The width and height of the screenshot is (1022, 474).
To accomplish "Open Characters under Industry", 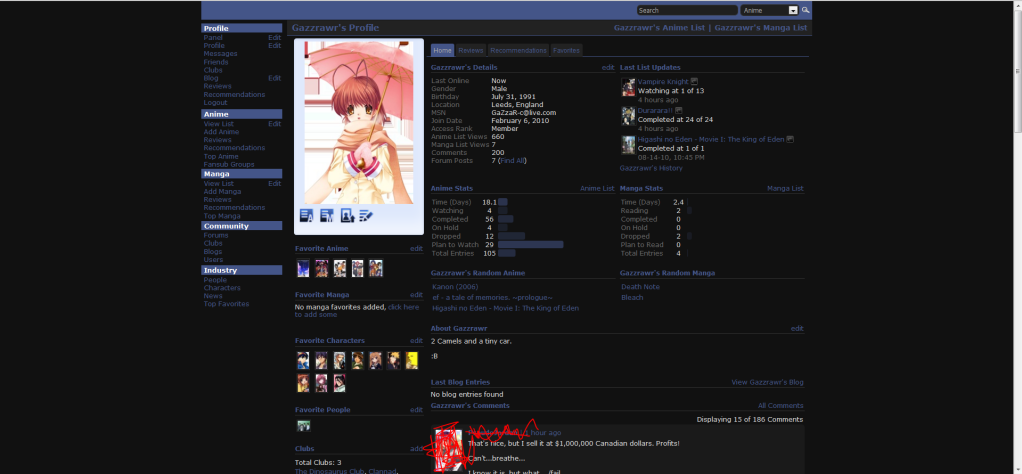I will point(222,288).
